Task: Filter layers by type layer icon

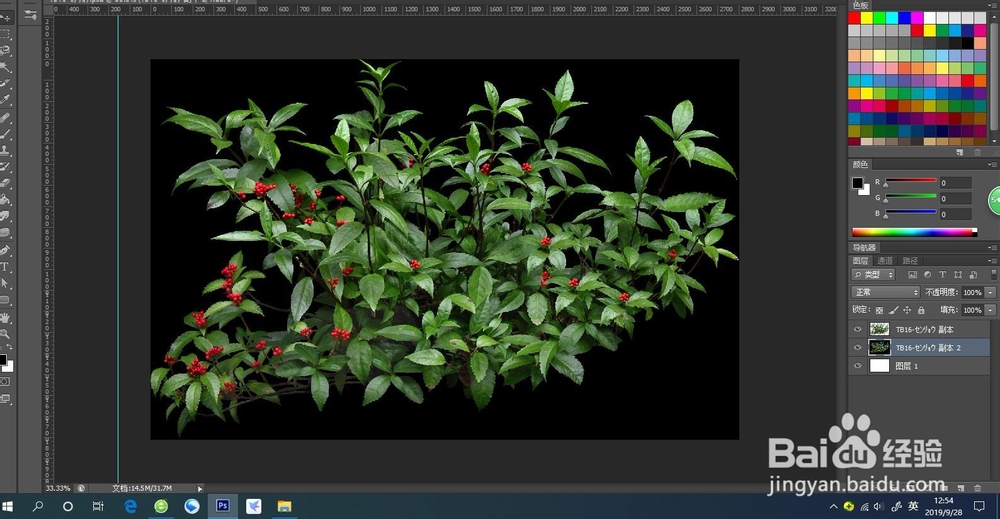Action: coord(943,275)
